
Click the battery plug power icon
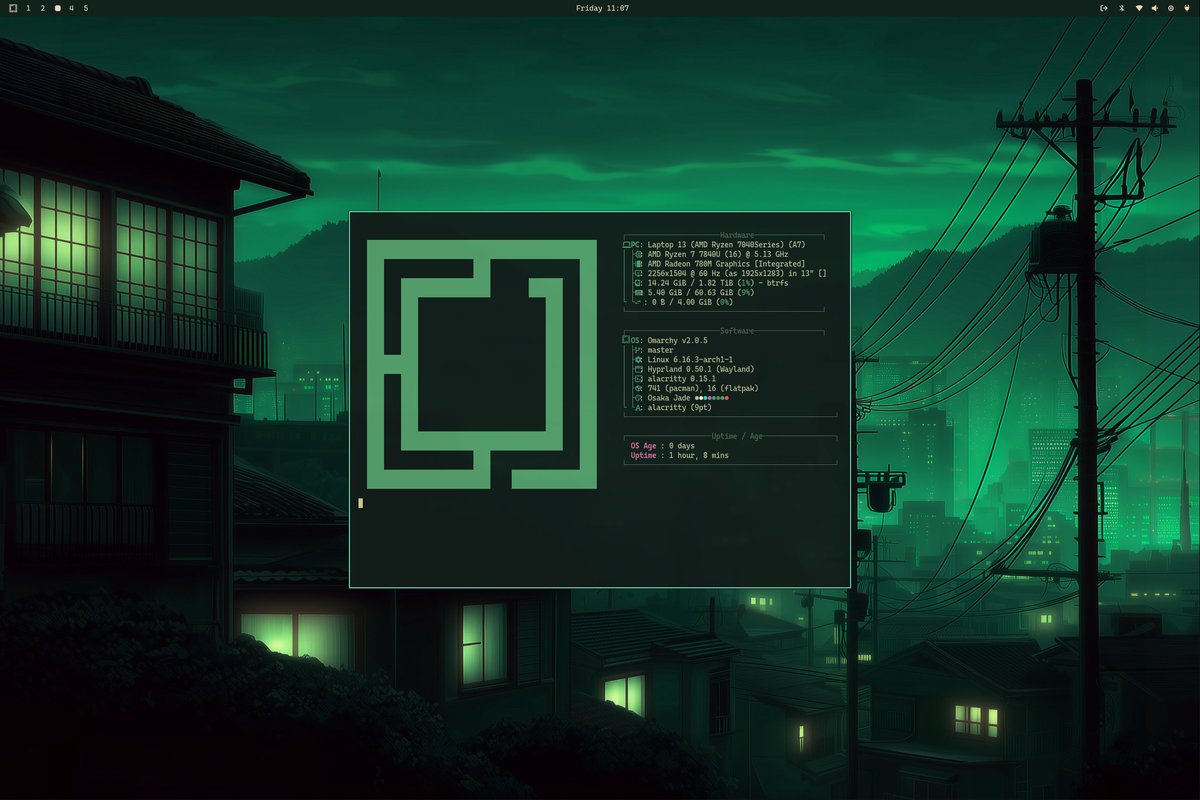click(1187, 8)
